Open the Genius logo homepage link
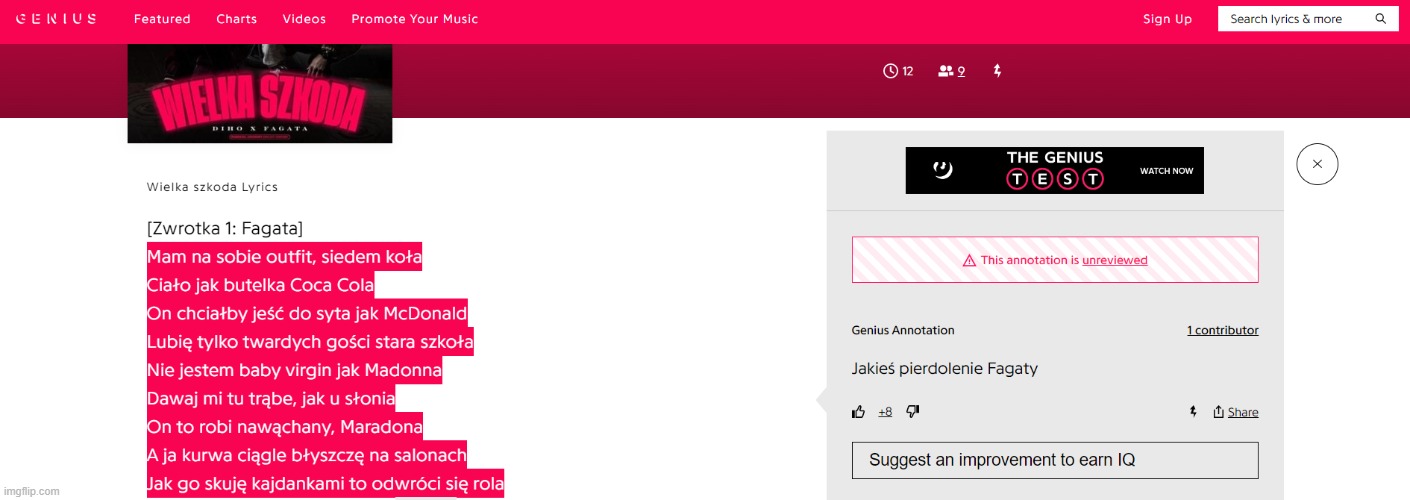The width and height of the screenshot is (1410, 500). 56,19
